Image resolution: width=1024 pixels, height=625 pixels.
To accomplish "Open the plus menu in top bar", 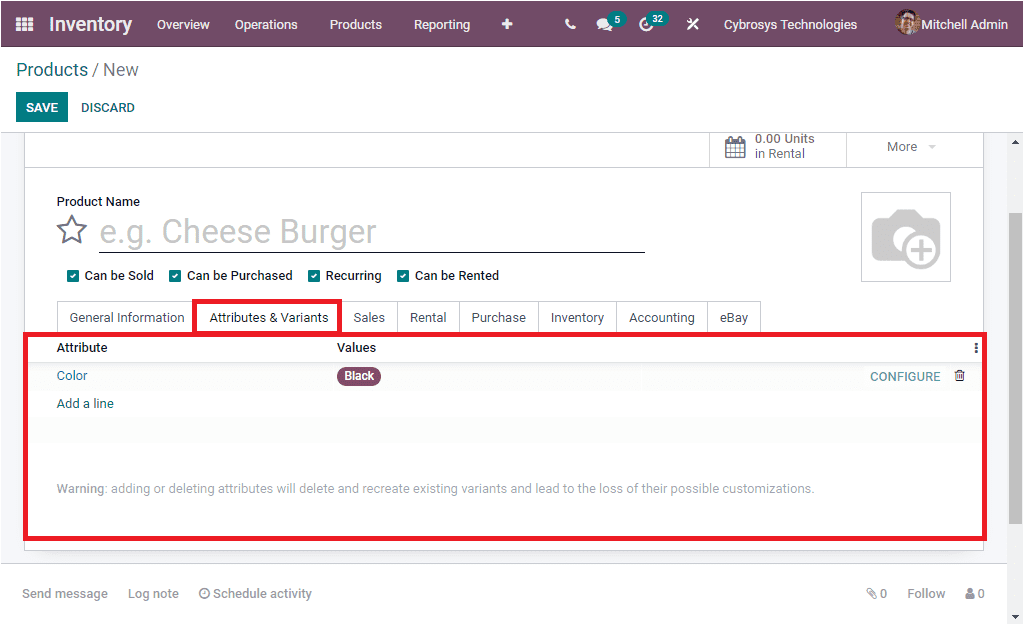I will [507, 24].
